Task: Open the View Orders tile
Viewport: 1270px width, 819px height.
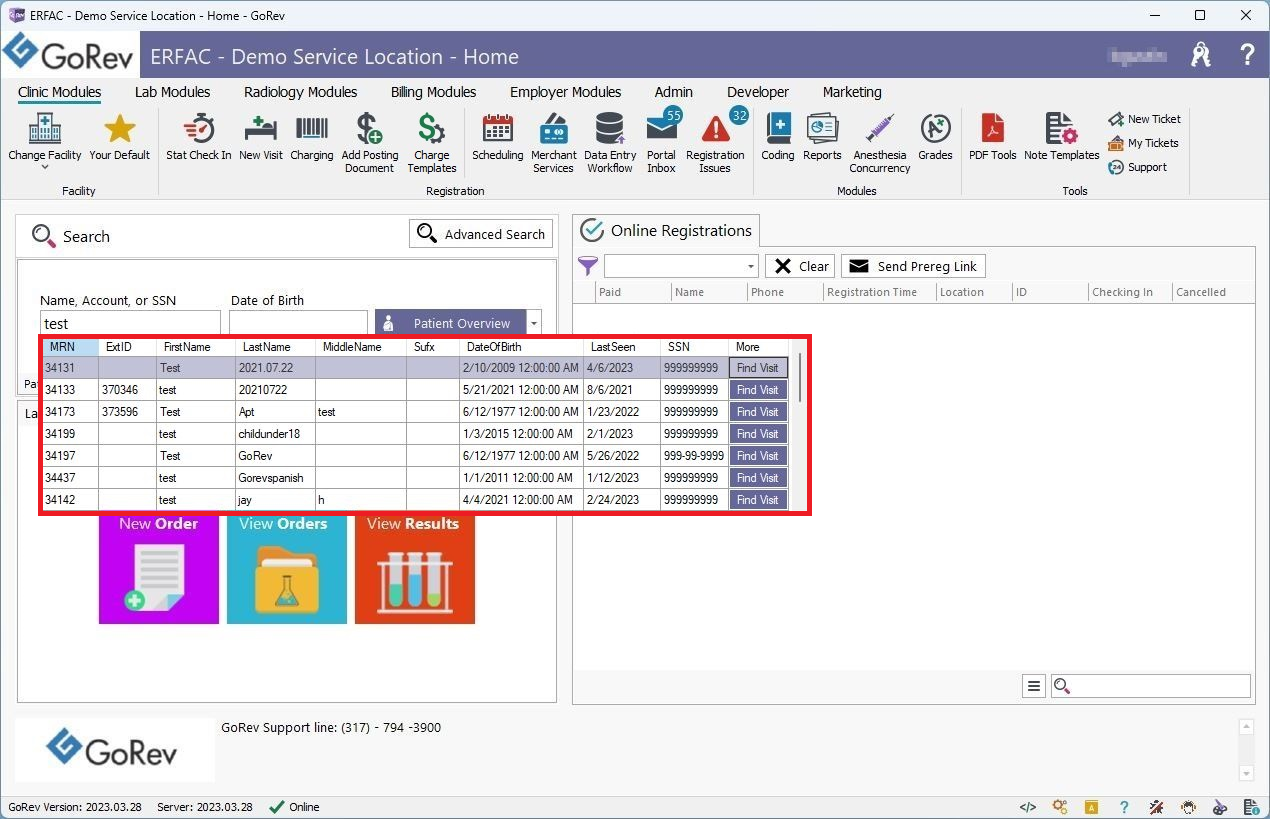Action: coord(287,569)
